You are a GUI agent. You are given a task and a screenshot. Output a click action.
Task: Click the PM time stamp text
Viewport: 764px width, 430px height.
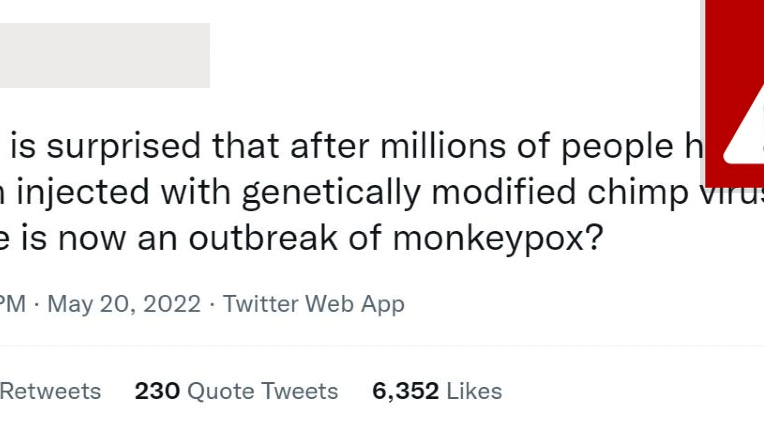pos(13,304)
